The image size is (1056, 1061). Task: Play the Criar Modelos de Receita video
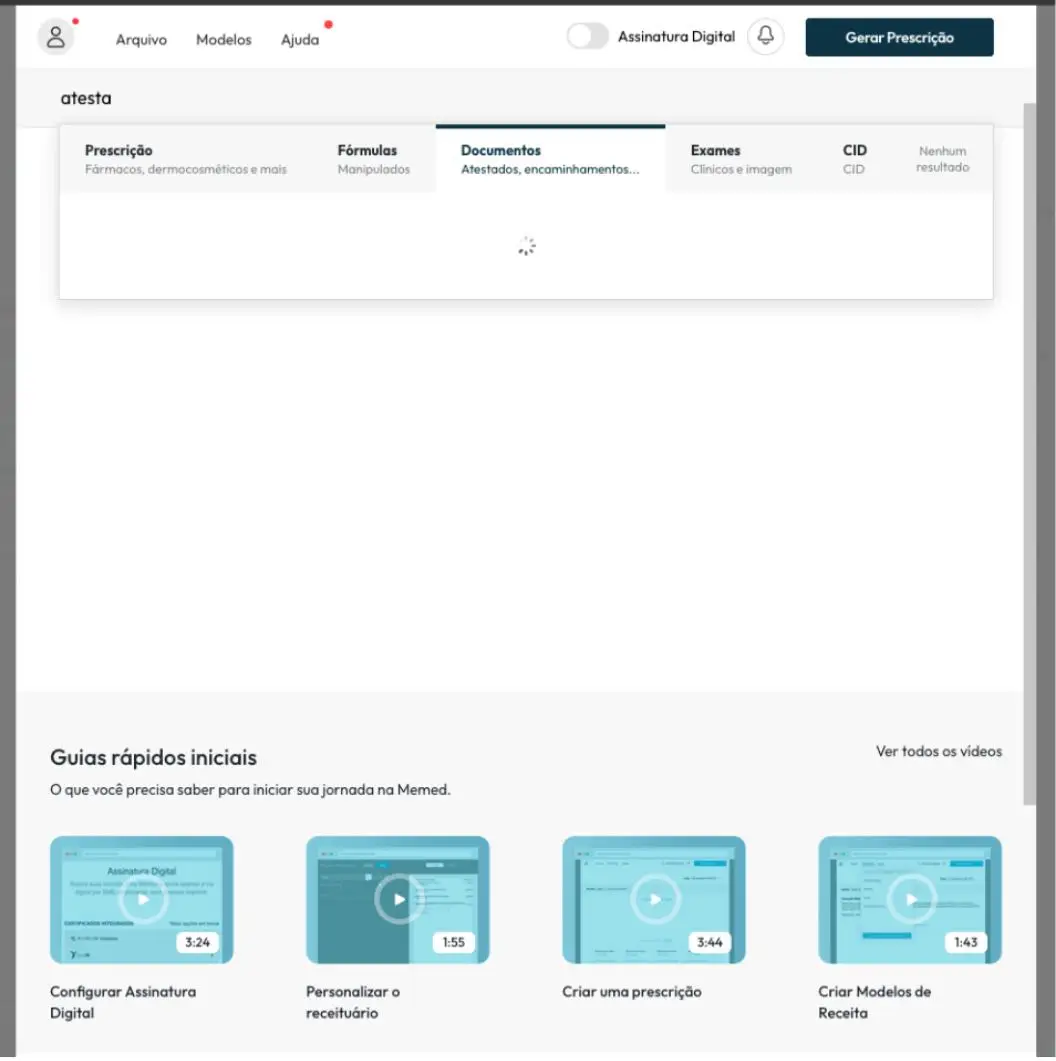910,899
